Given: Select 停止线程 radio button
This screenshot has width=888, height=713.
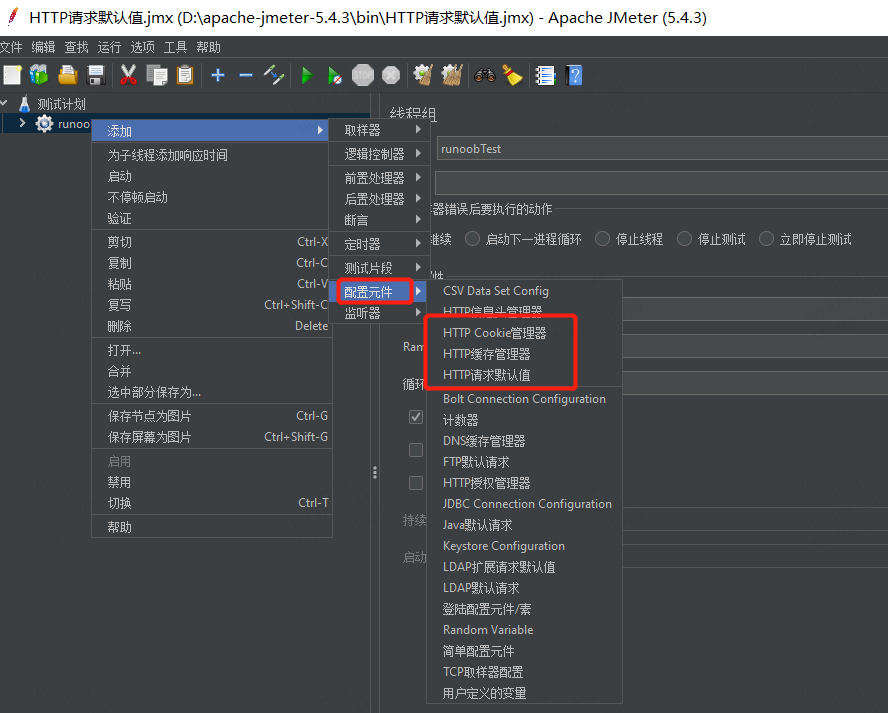Looking at the screenshot, I should coord(603,239).
